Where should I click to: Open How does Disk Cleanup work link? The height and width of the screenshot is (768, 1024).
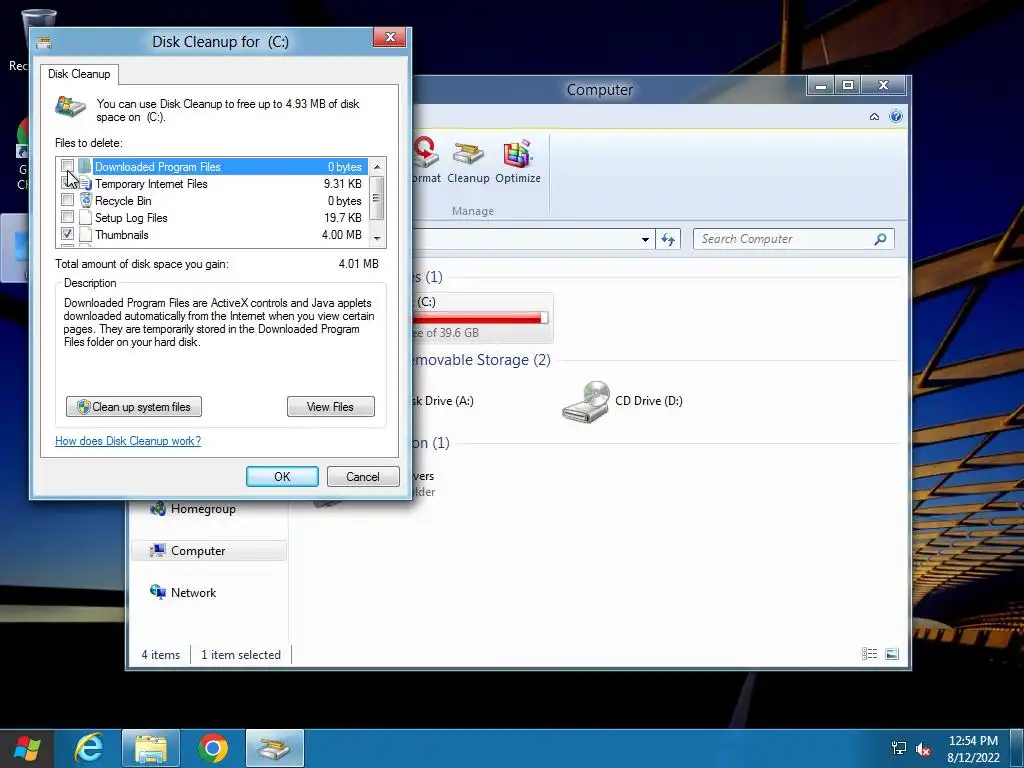pos(128,441)
